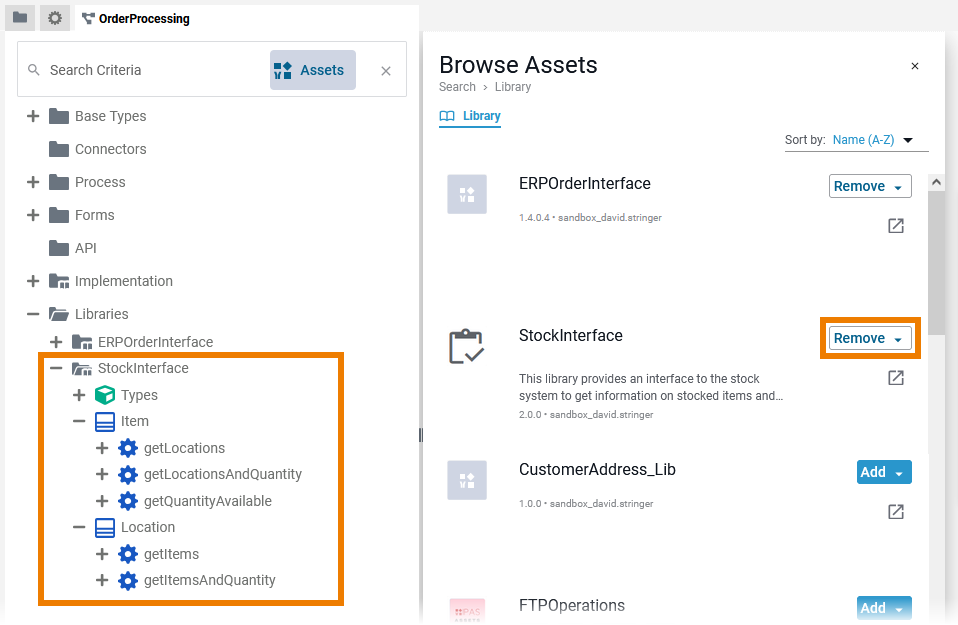958x625 pixels.
Task: Collapse the Libraries folder
Action: (33, 314)
